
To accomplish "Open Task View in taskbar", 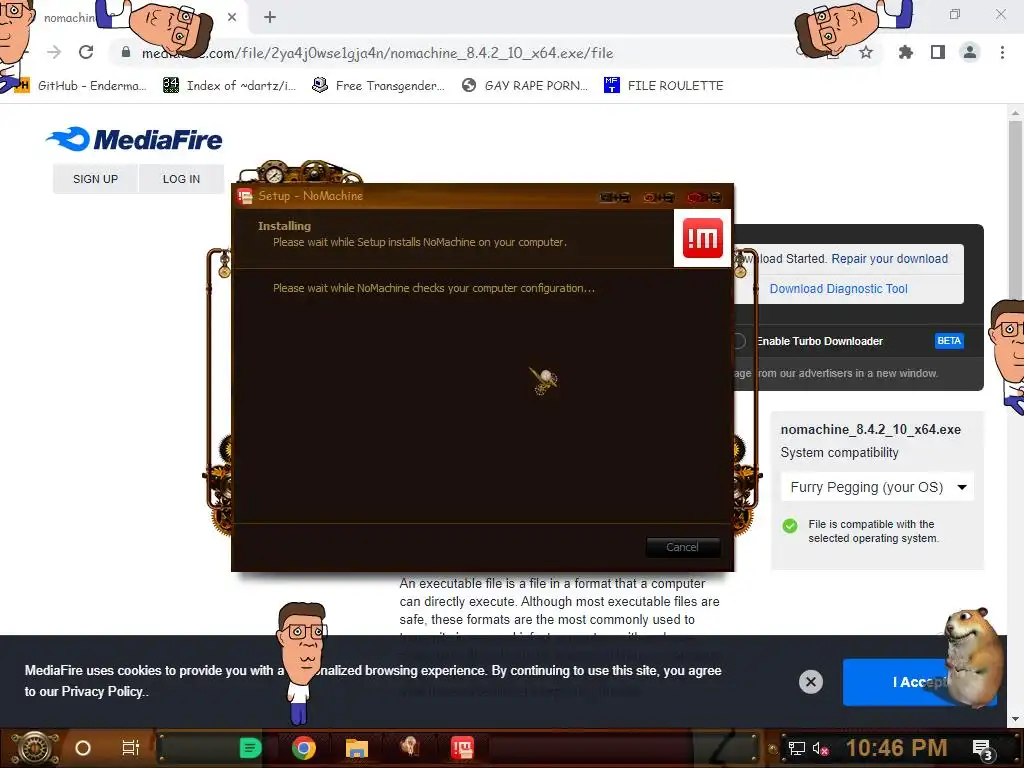I will click(x=131, y=748).
